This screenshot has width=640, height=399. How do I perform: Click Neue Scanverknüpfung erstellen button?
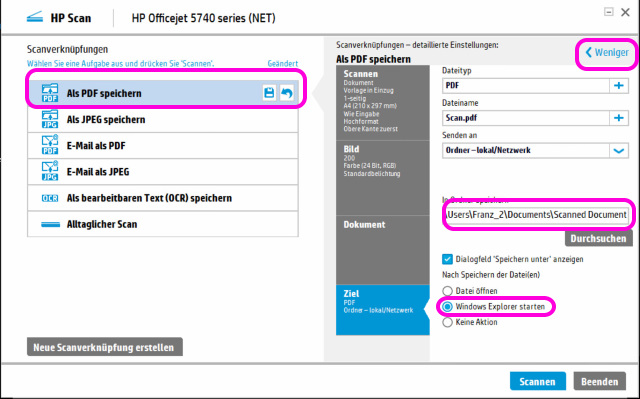pyautogui.click(x=104, y=347)
